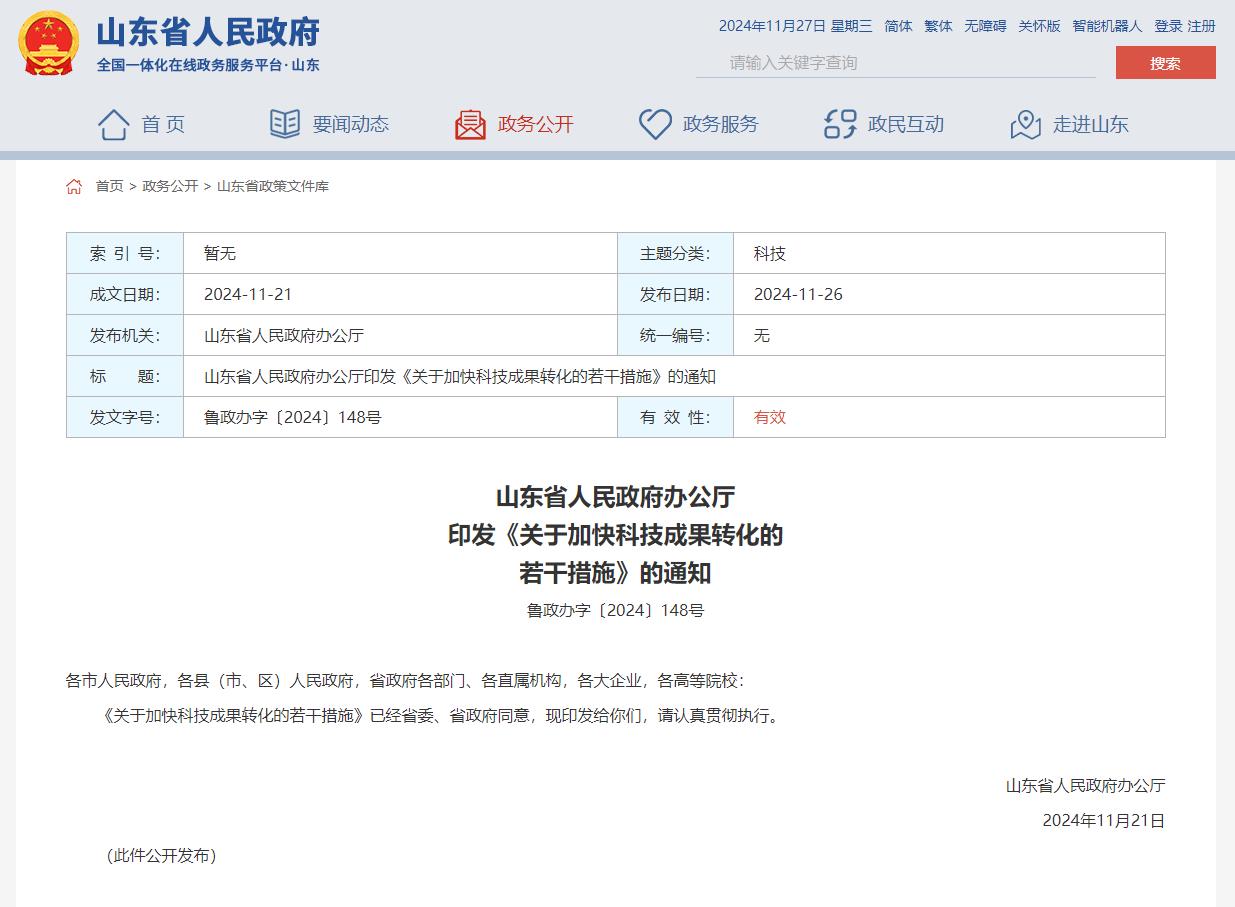Click the 索引号 label cell
Screen dimensions: 1235x907
click(x=125, y=254)
